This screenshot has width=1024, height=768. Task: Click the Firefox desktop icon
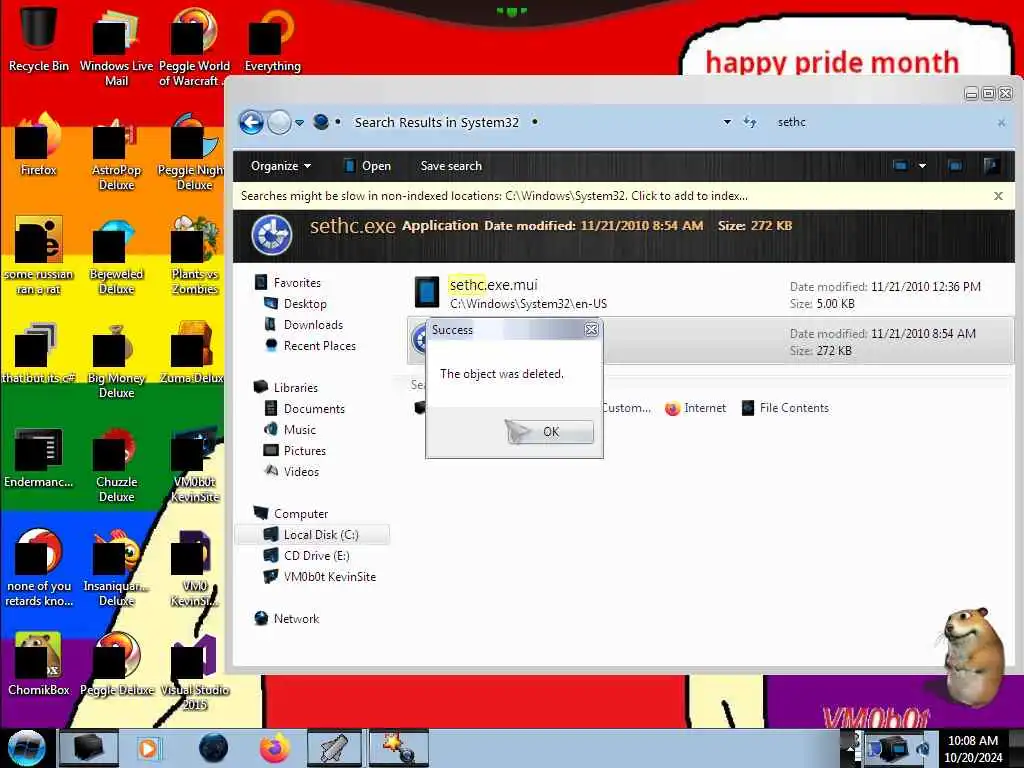[39, 145]
